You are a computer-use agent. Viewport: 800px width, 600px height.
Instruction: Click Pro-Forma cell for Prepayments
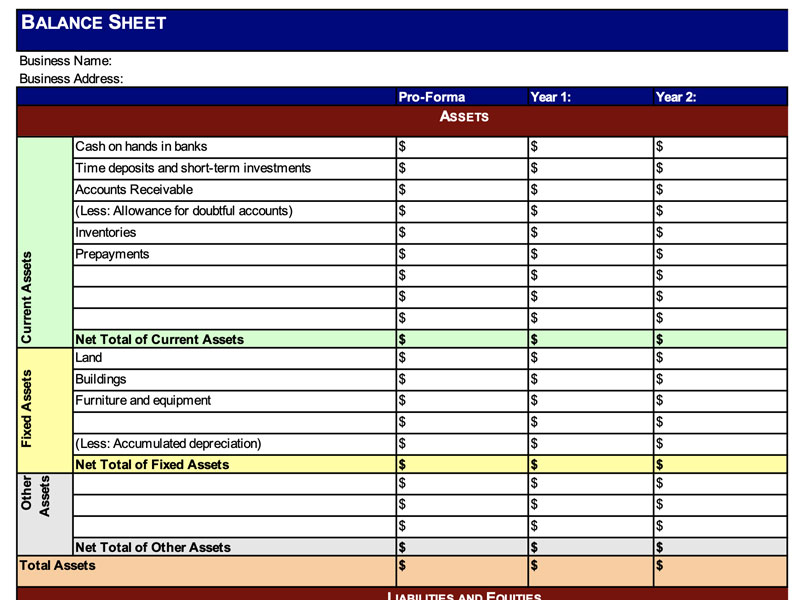(462, 254)
